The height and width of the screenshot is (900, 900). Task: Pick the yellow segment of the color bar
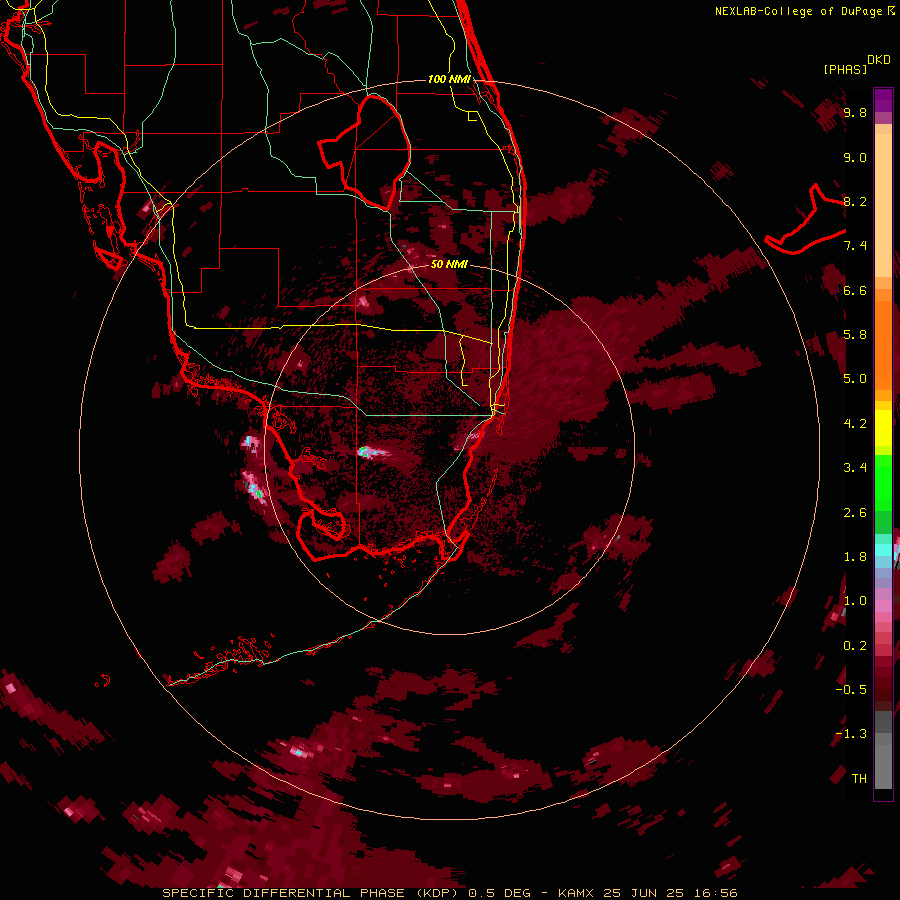(883, 428)
